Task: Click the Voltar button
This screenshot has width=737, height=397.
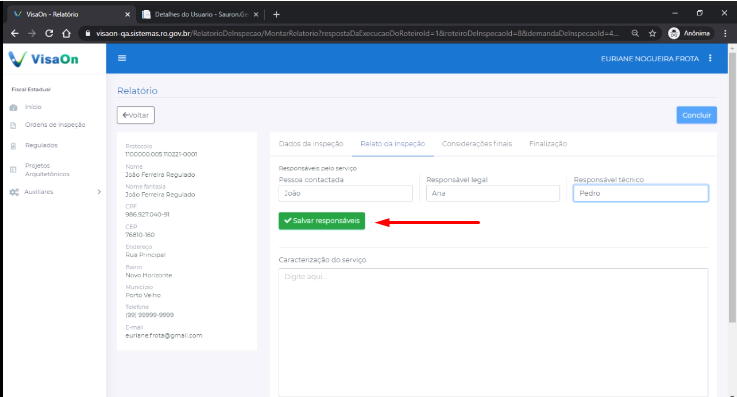Action: click(136, 115)
